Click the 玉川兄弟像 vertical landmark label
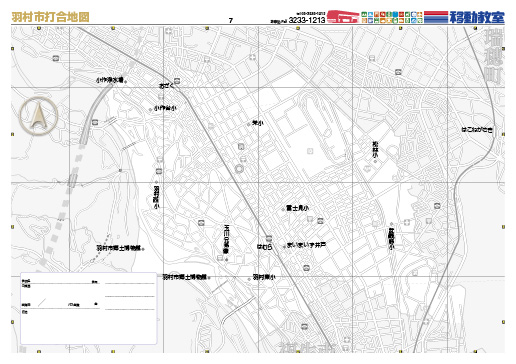516x364 pixels. pos(227,239)
